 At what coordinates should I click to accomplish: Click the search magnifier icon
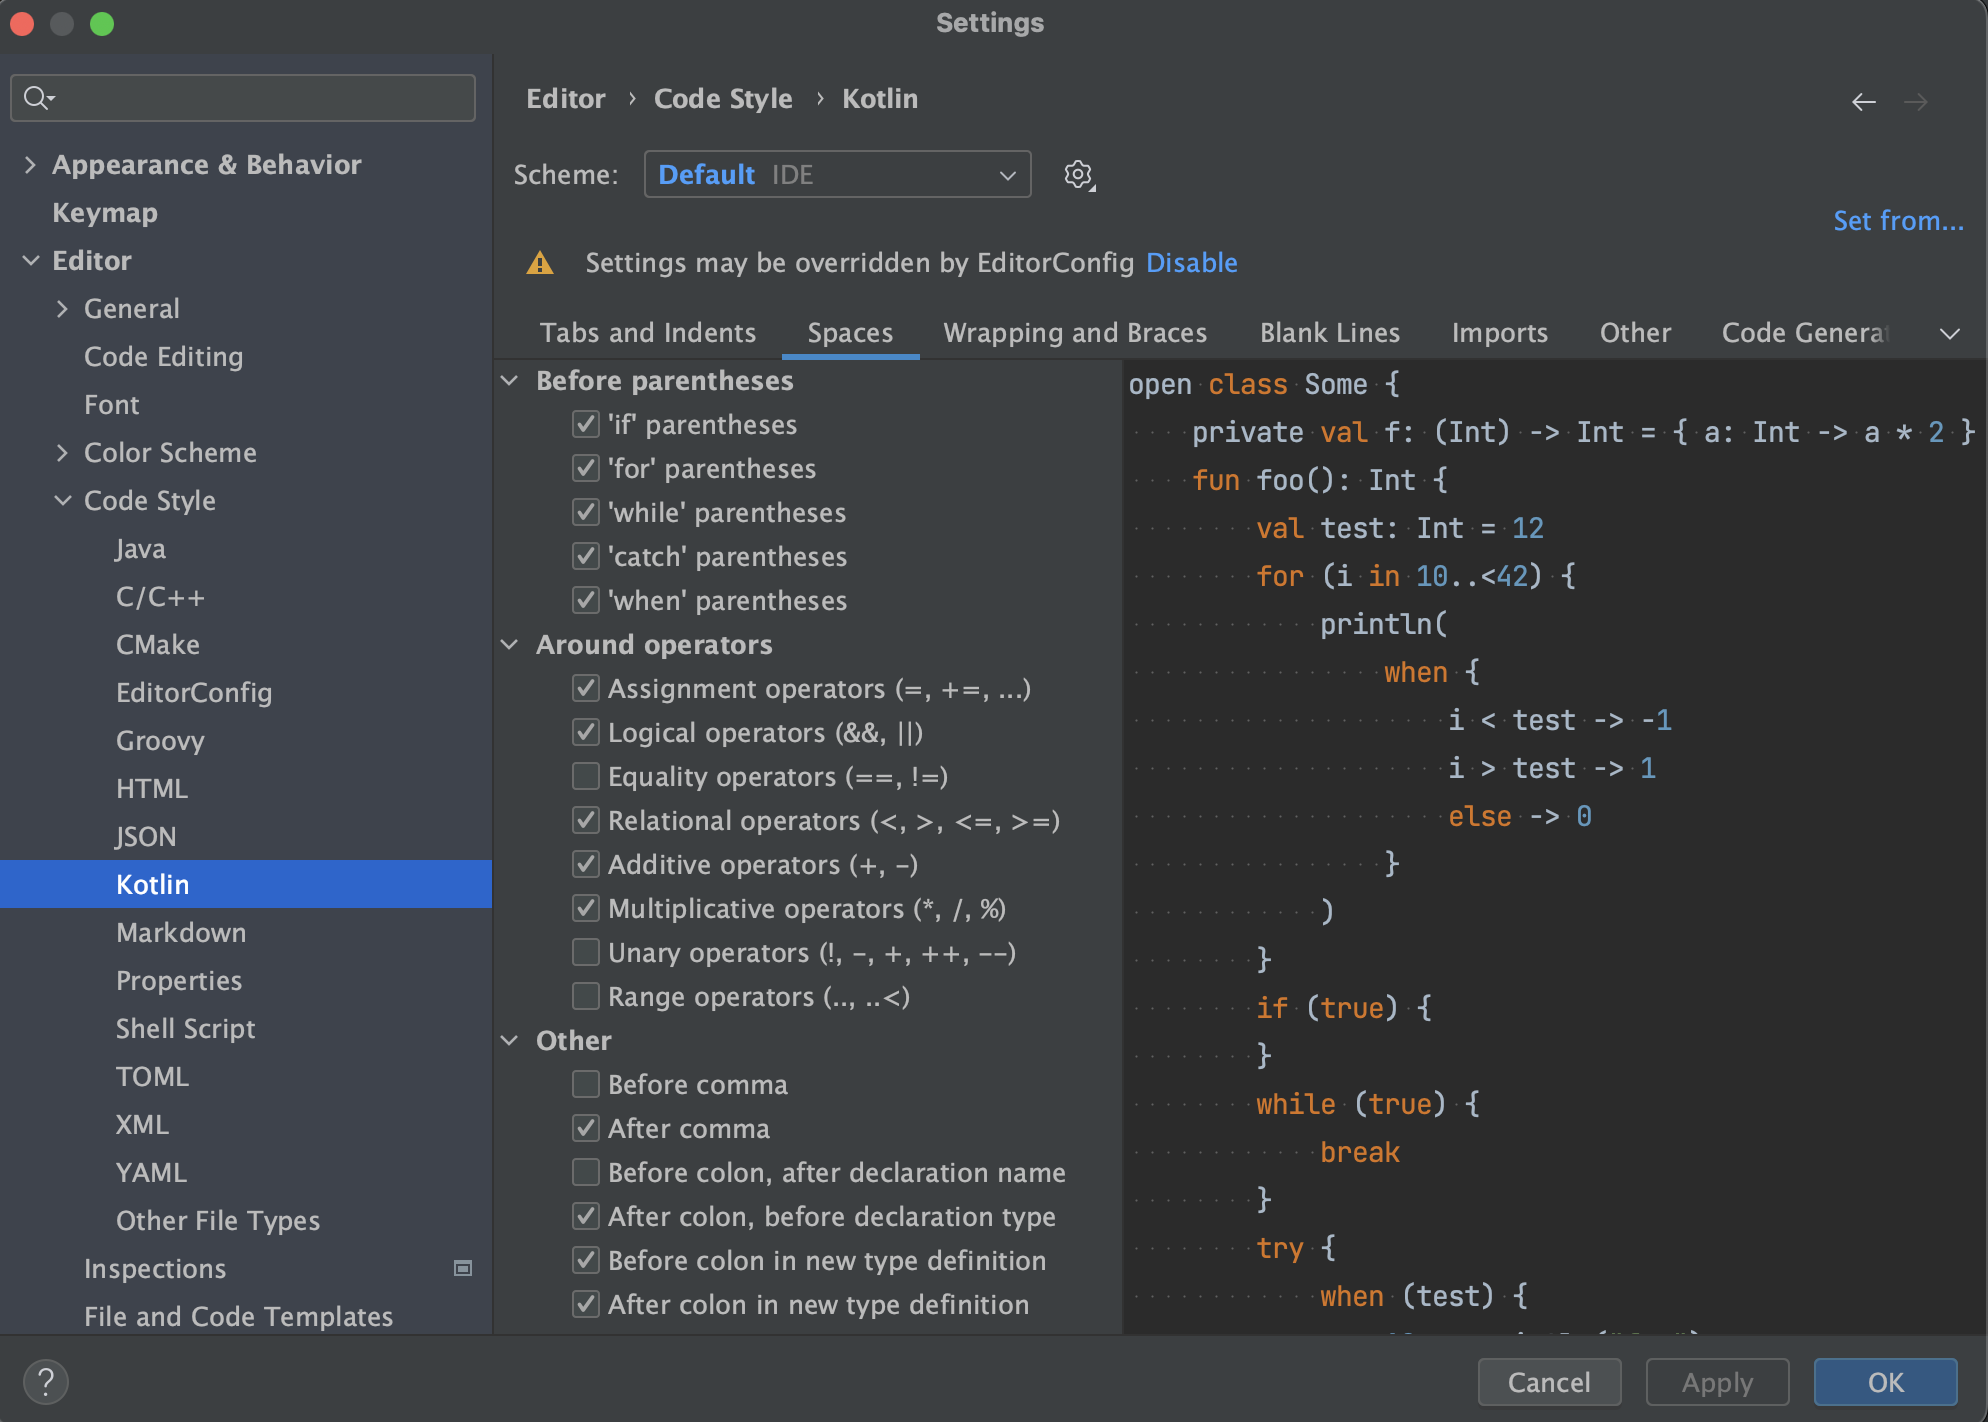coord(38,97)
